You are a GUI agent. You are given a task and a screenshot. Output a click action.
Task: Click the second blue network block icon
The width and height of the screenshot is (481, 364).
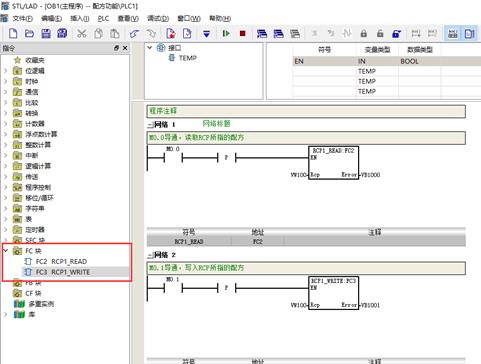[x=278, y=33]
